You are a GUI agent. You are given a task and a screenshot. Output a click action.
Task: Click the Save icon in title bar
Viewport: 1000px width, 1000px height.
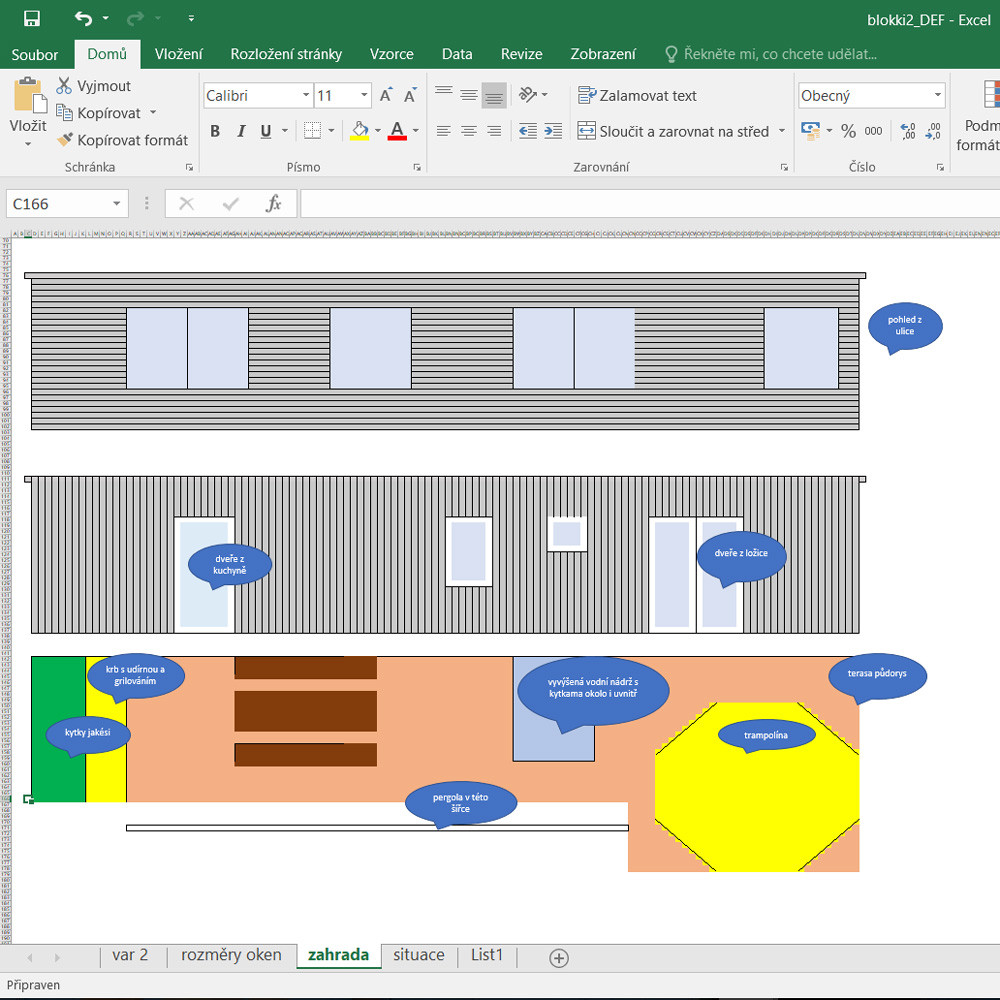(x=32, y=19)
